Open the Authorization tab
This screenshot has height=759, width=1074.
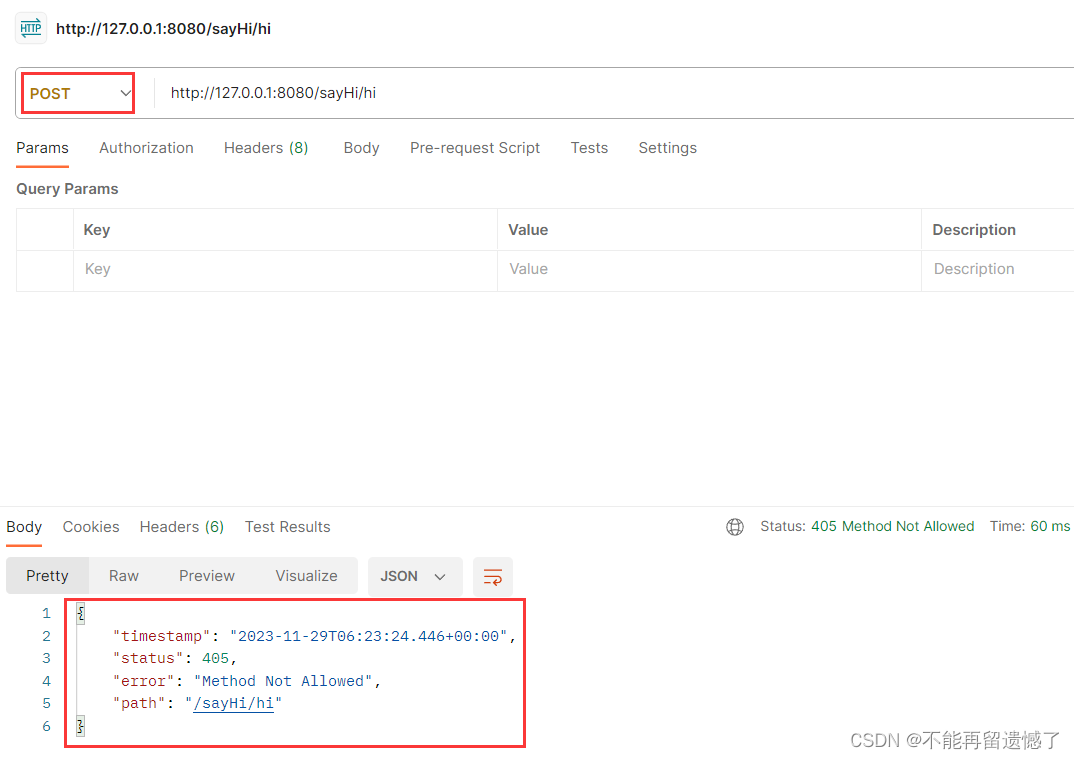(147, 148)
